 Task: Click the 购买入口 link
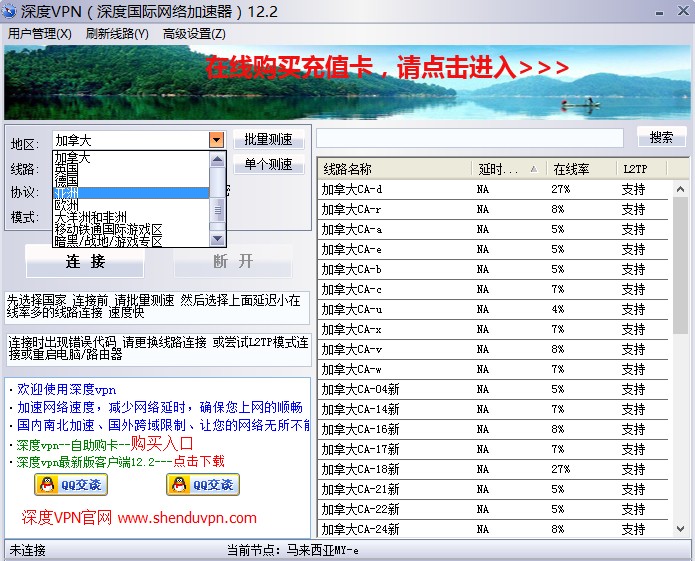point(162,443)
